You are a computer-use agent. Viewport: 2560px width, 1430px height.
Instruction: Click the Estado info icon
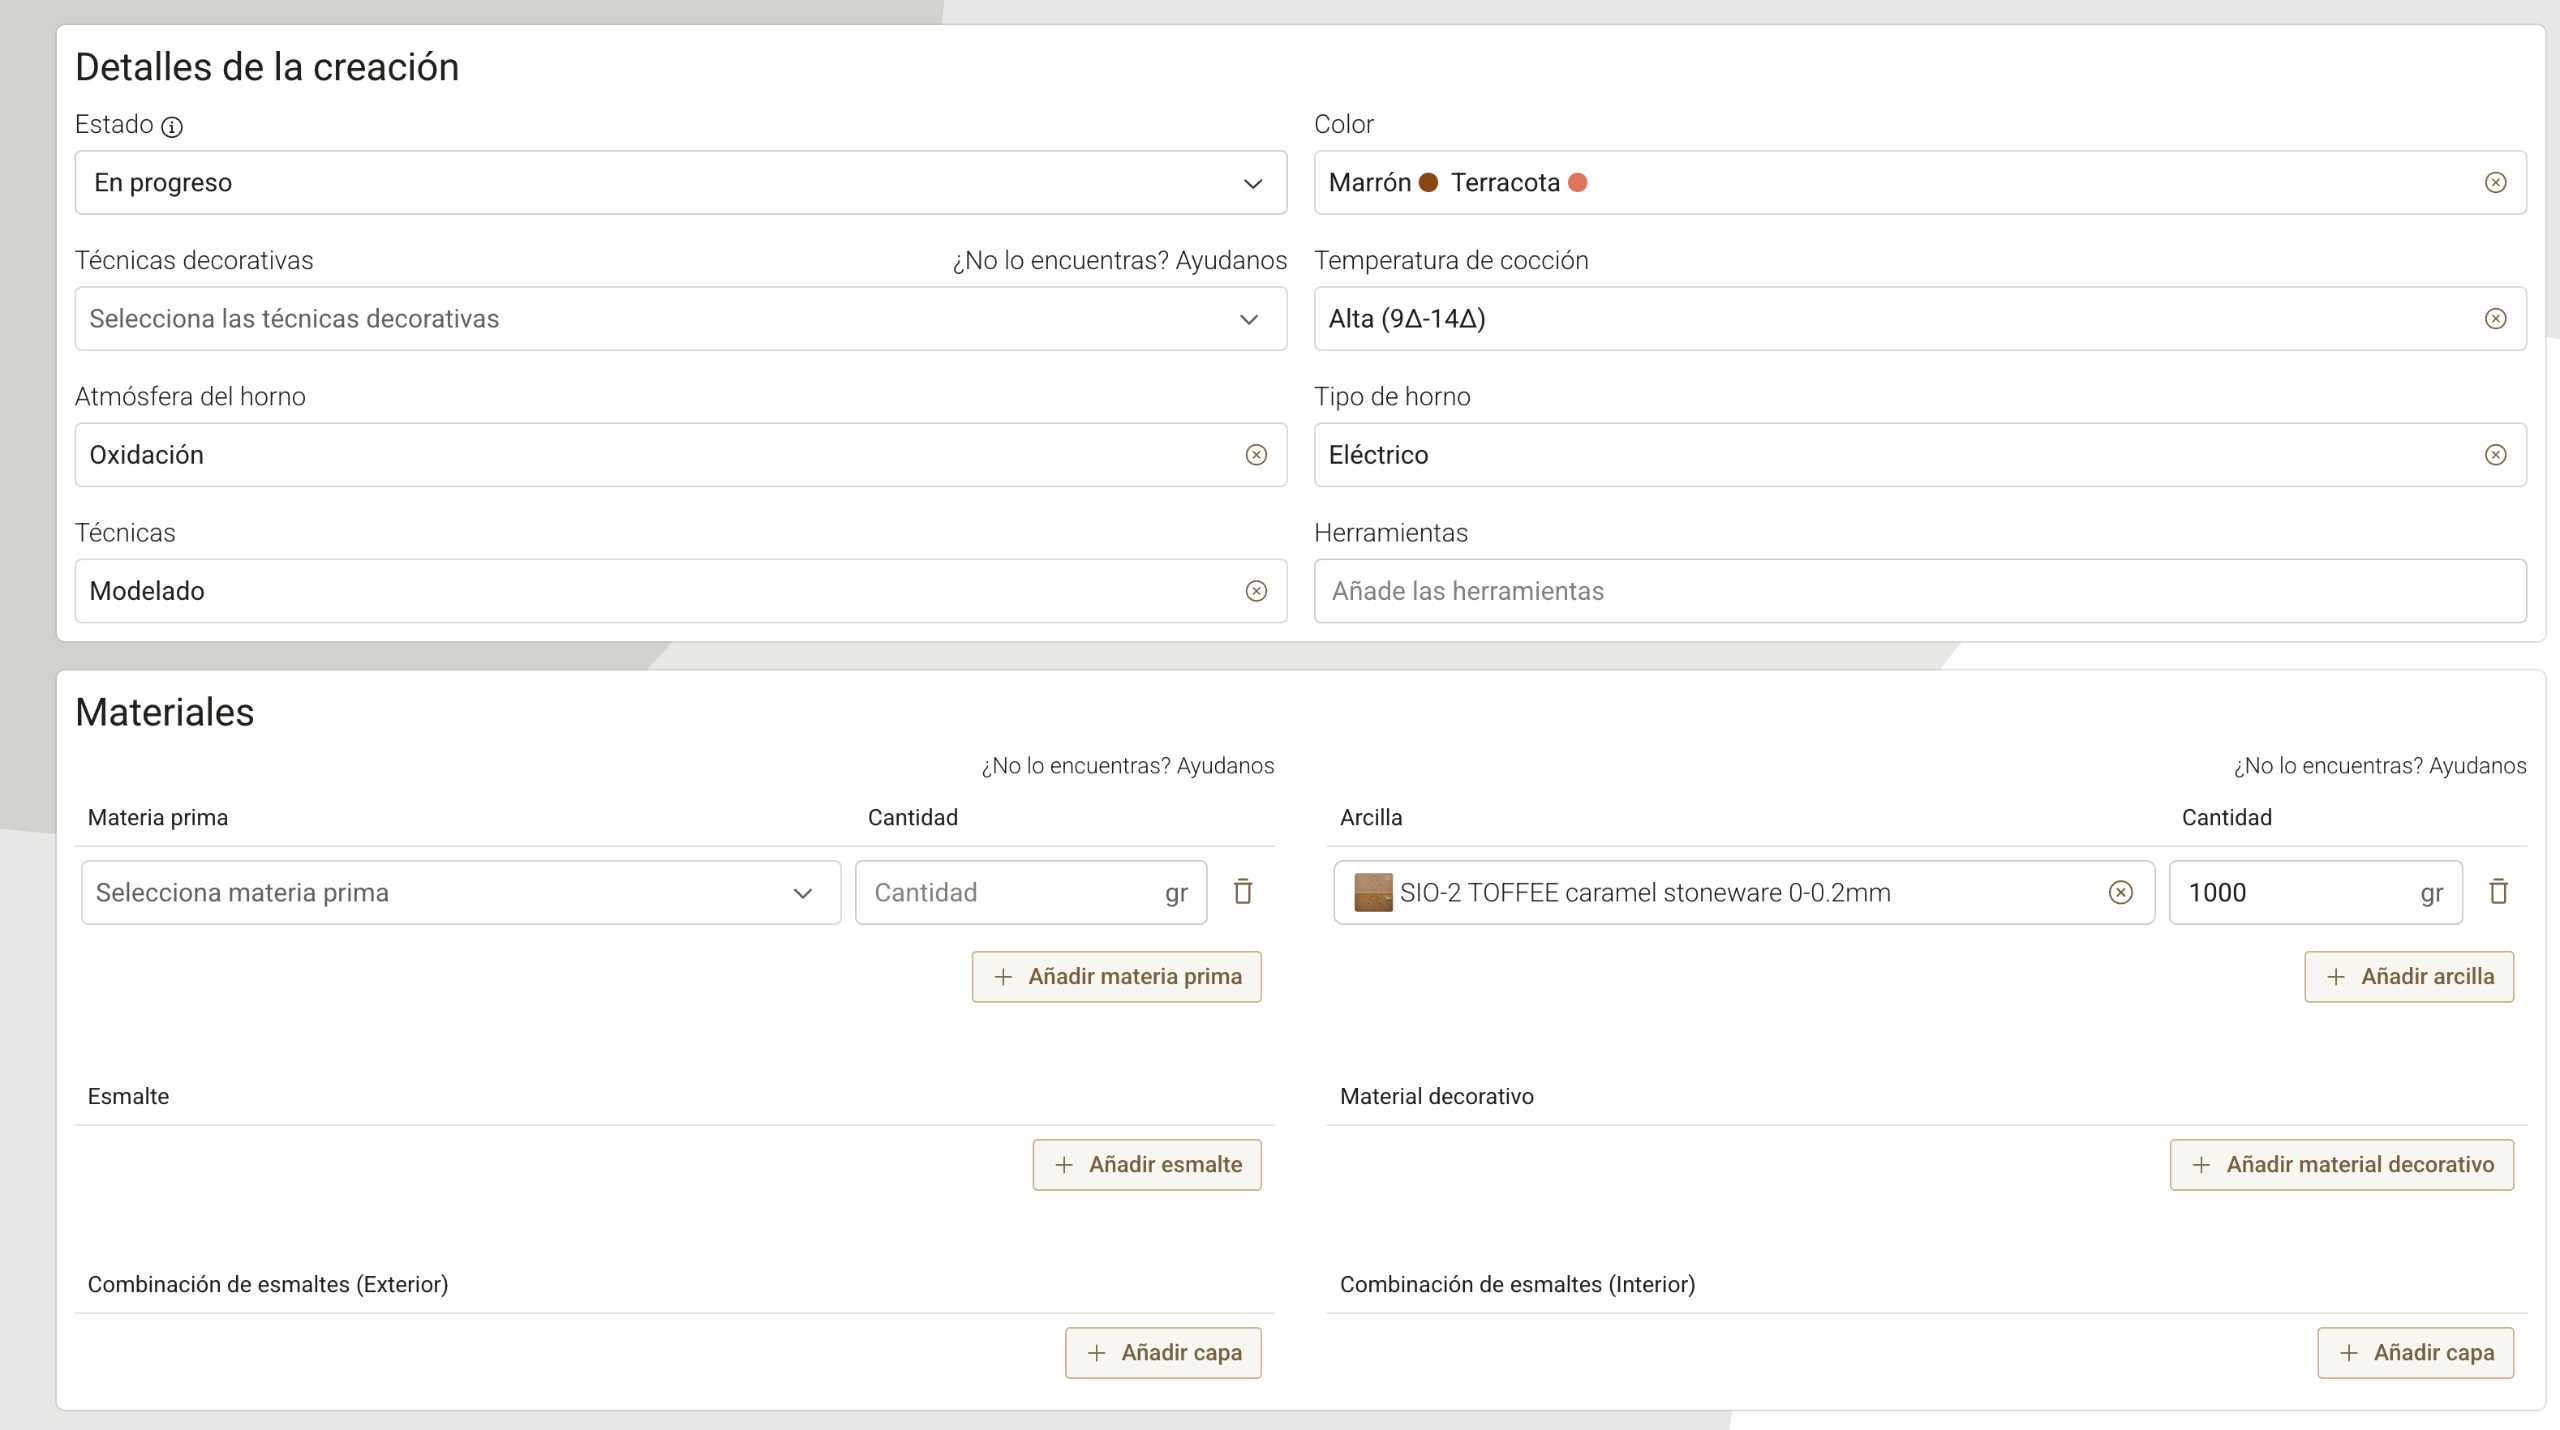(x=172, y=127)
